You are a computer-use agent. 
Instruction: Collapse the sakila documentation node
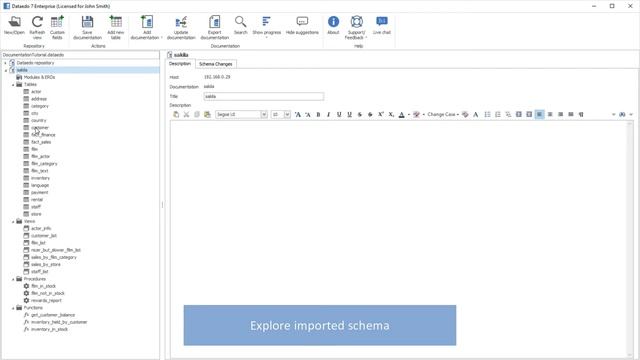point(6,71)
